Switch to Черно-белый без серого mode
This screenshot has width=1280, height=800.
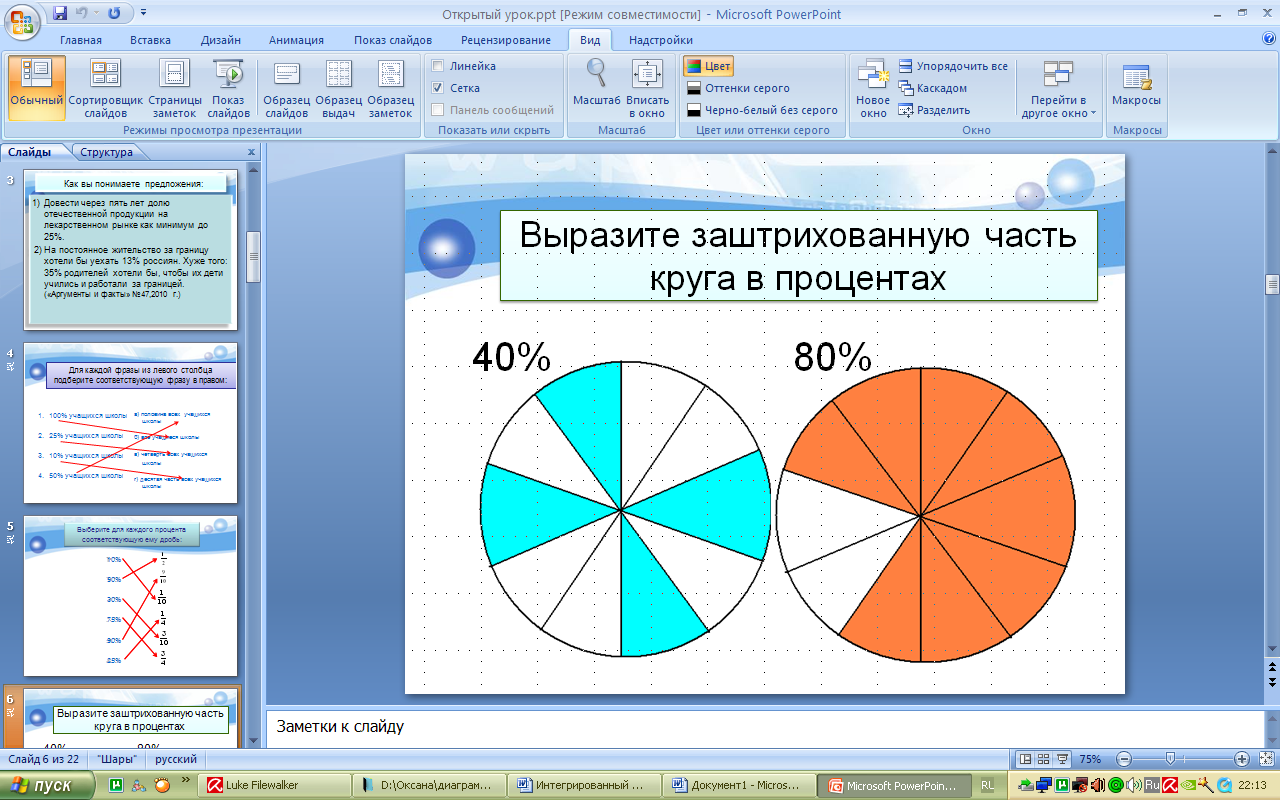(762, 110)
